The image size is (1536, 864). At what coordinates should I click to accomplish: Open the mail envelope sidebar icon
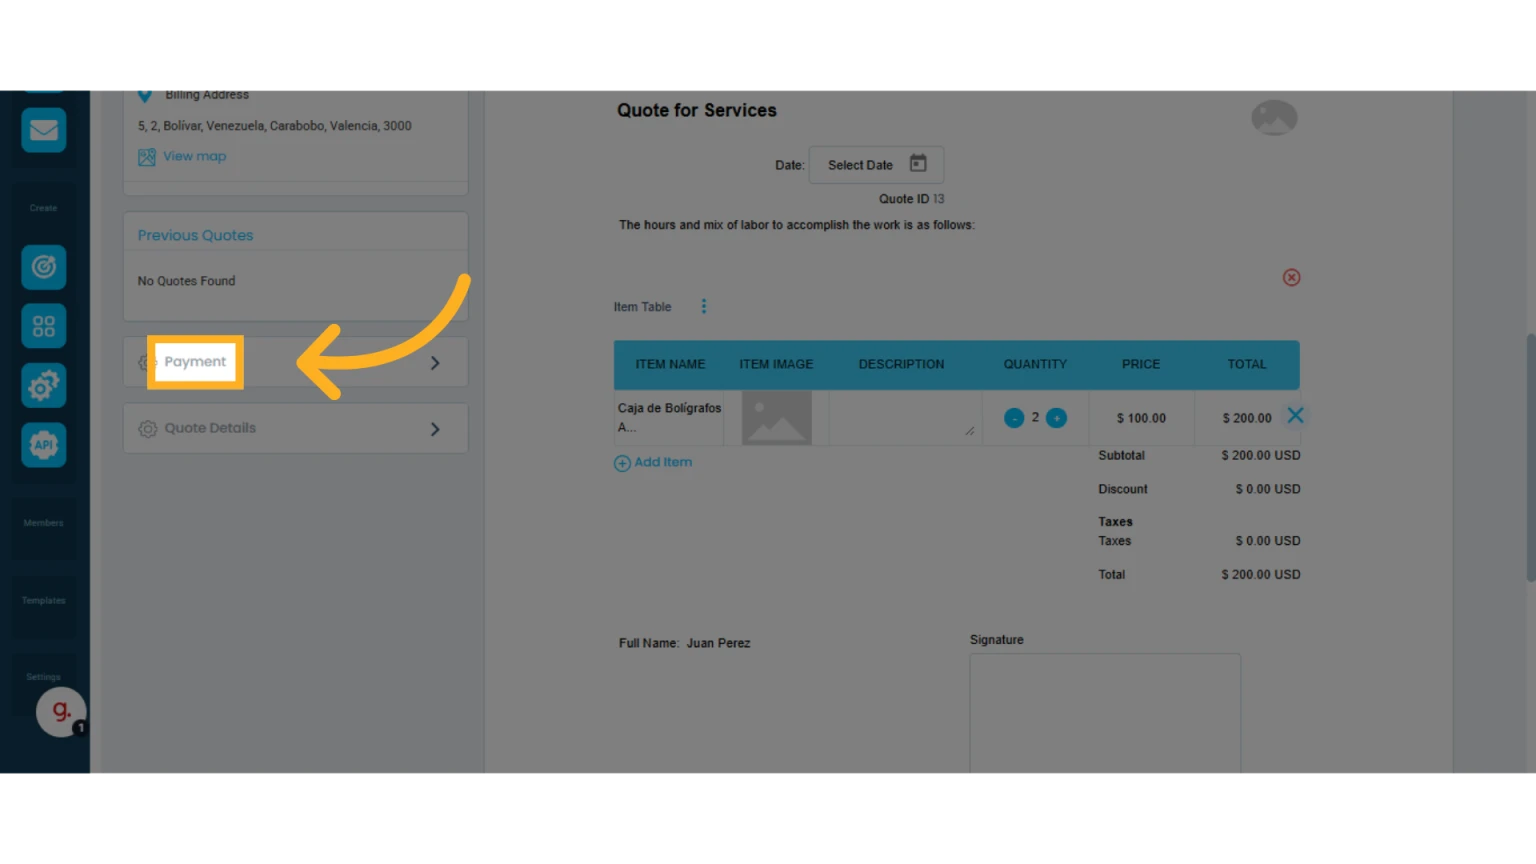point(43,130)
